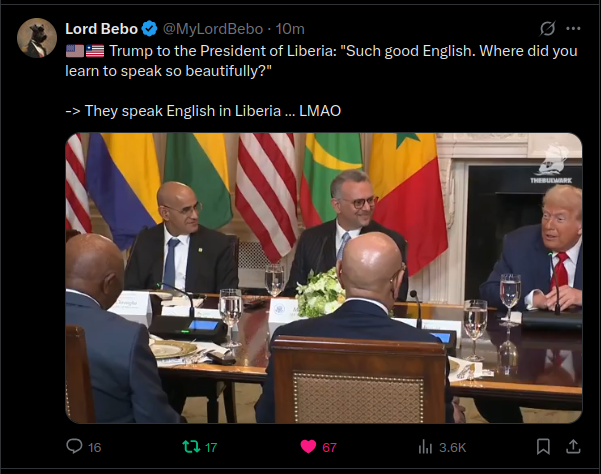Click the green repost arrows icon
601x474 pixels.
[x=191, y=446]
